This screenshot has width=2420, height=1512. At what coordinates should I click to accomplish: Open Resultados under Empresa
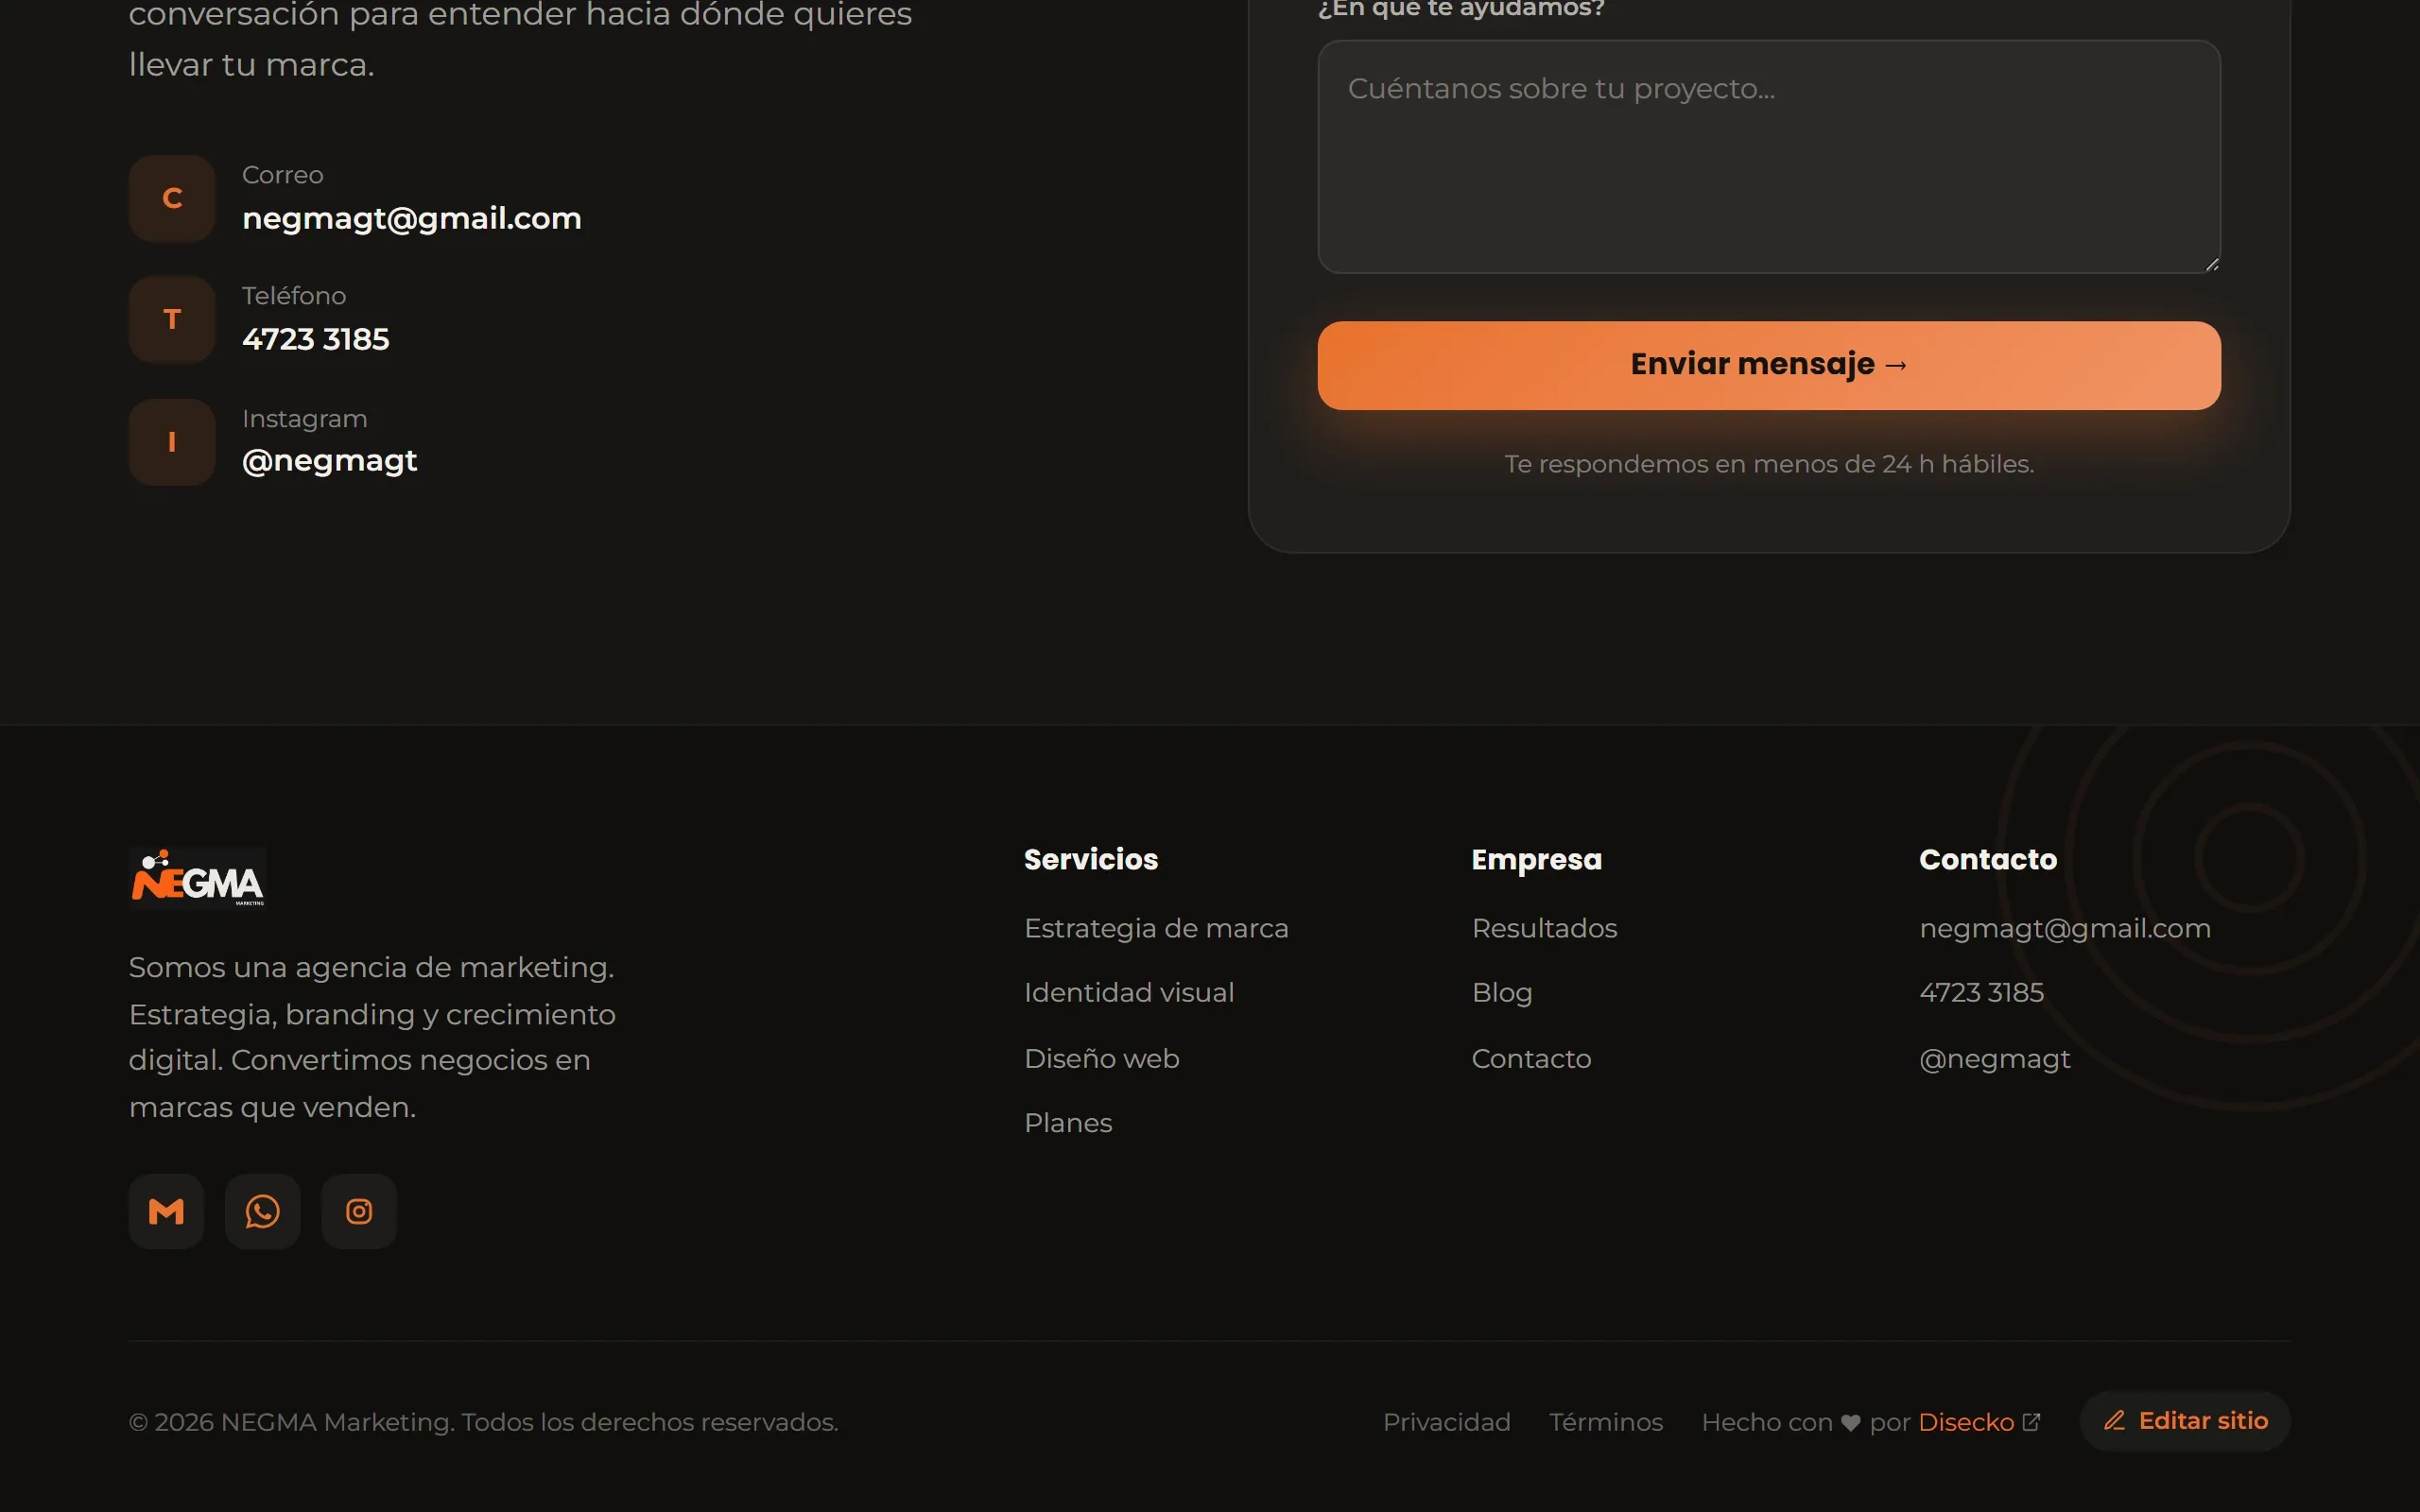(x=1544, y=929)
